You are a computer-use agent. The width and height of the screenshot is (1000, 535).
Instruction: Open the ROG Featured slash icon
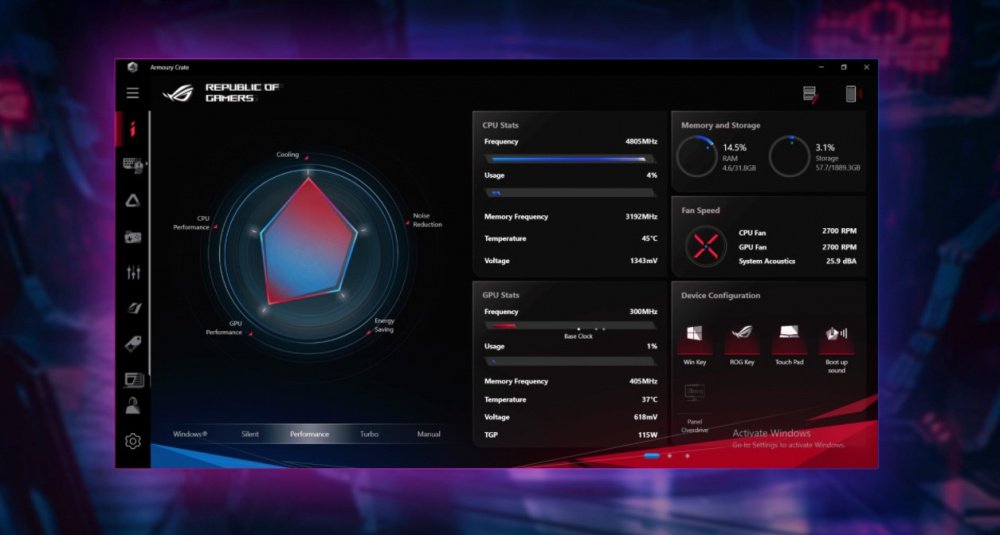tap(133, 309)
